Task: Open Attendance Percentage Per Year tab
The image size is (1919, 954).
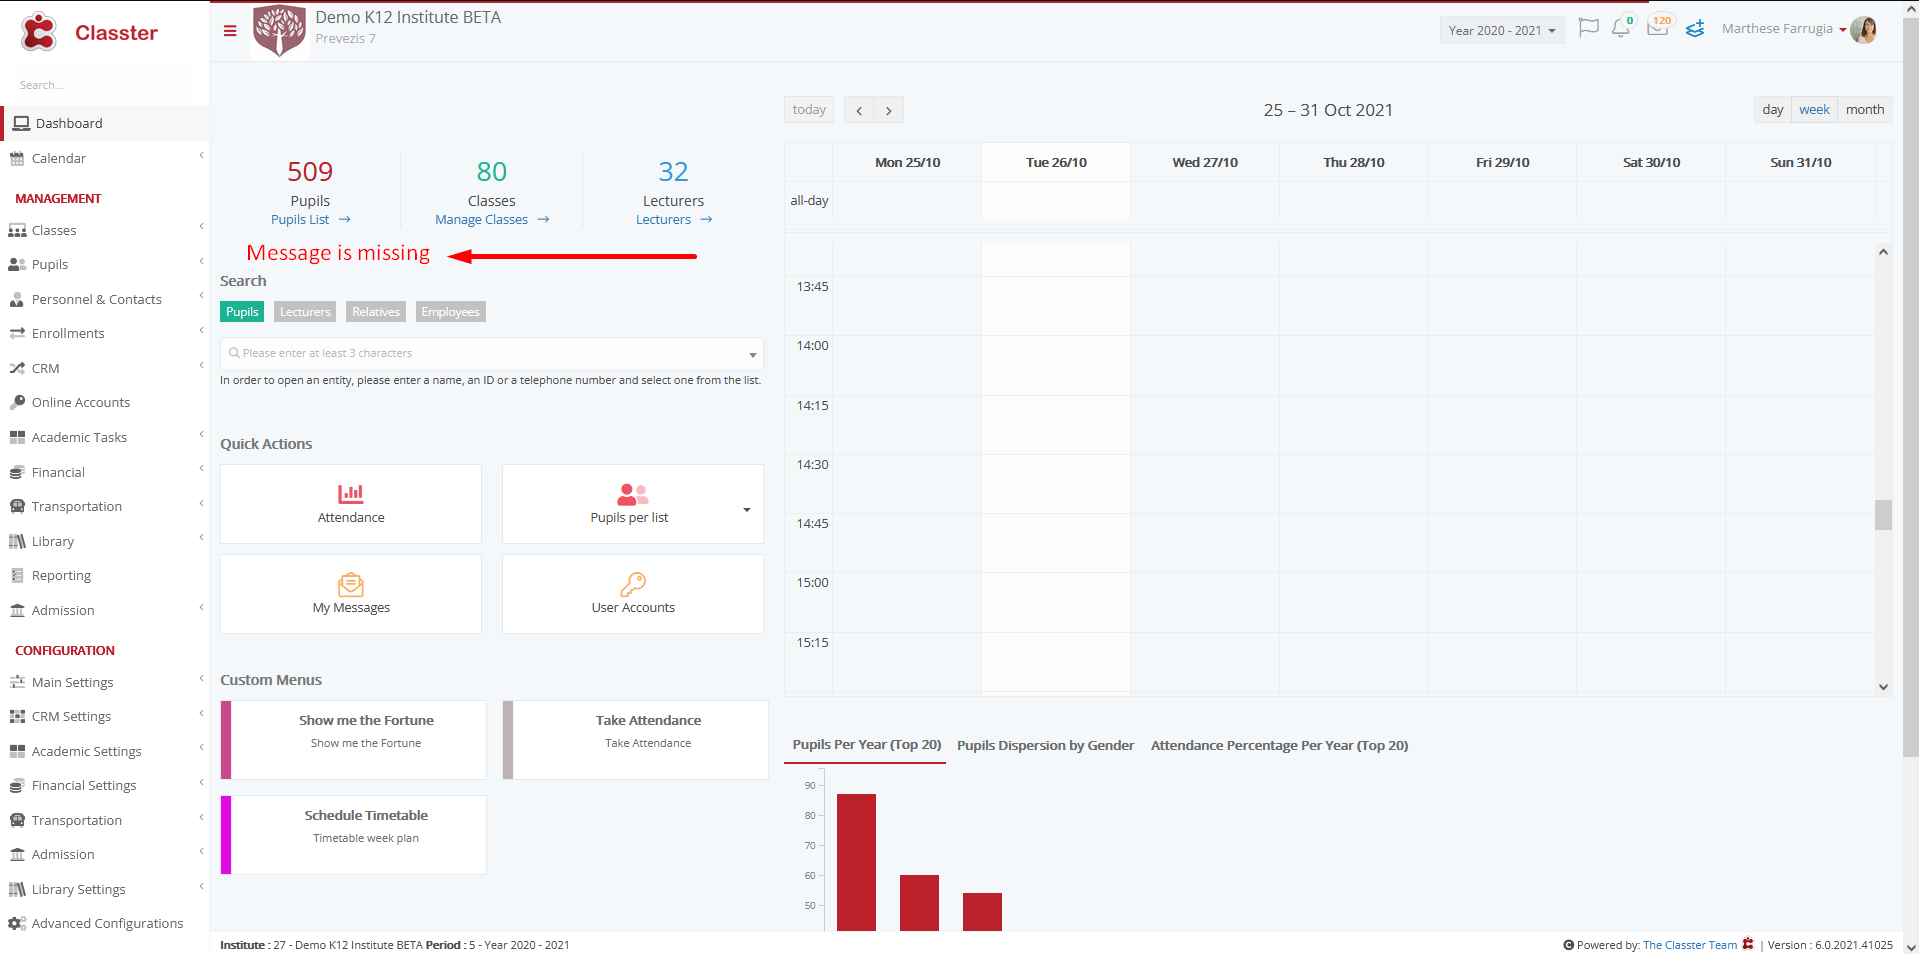Action: 1279,746
